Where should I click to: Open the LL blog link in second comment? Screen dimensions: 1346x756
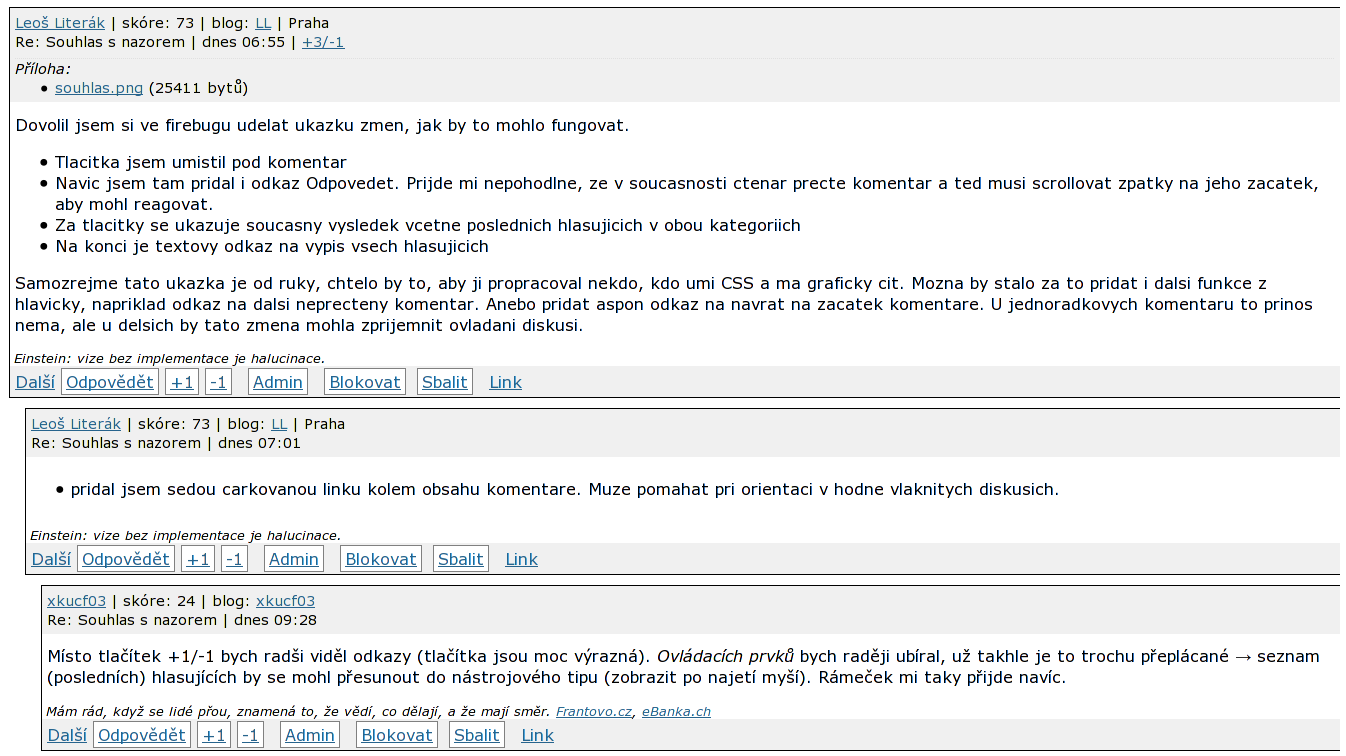(x=279, y=424)
